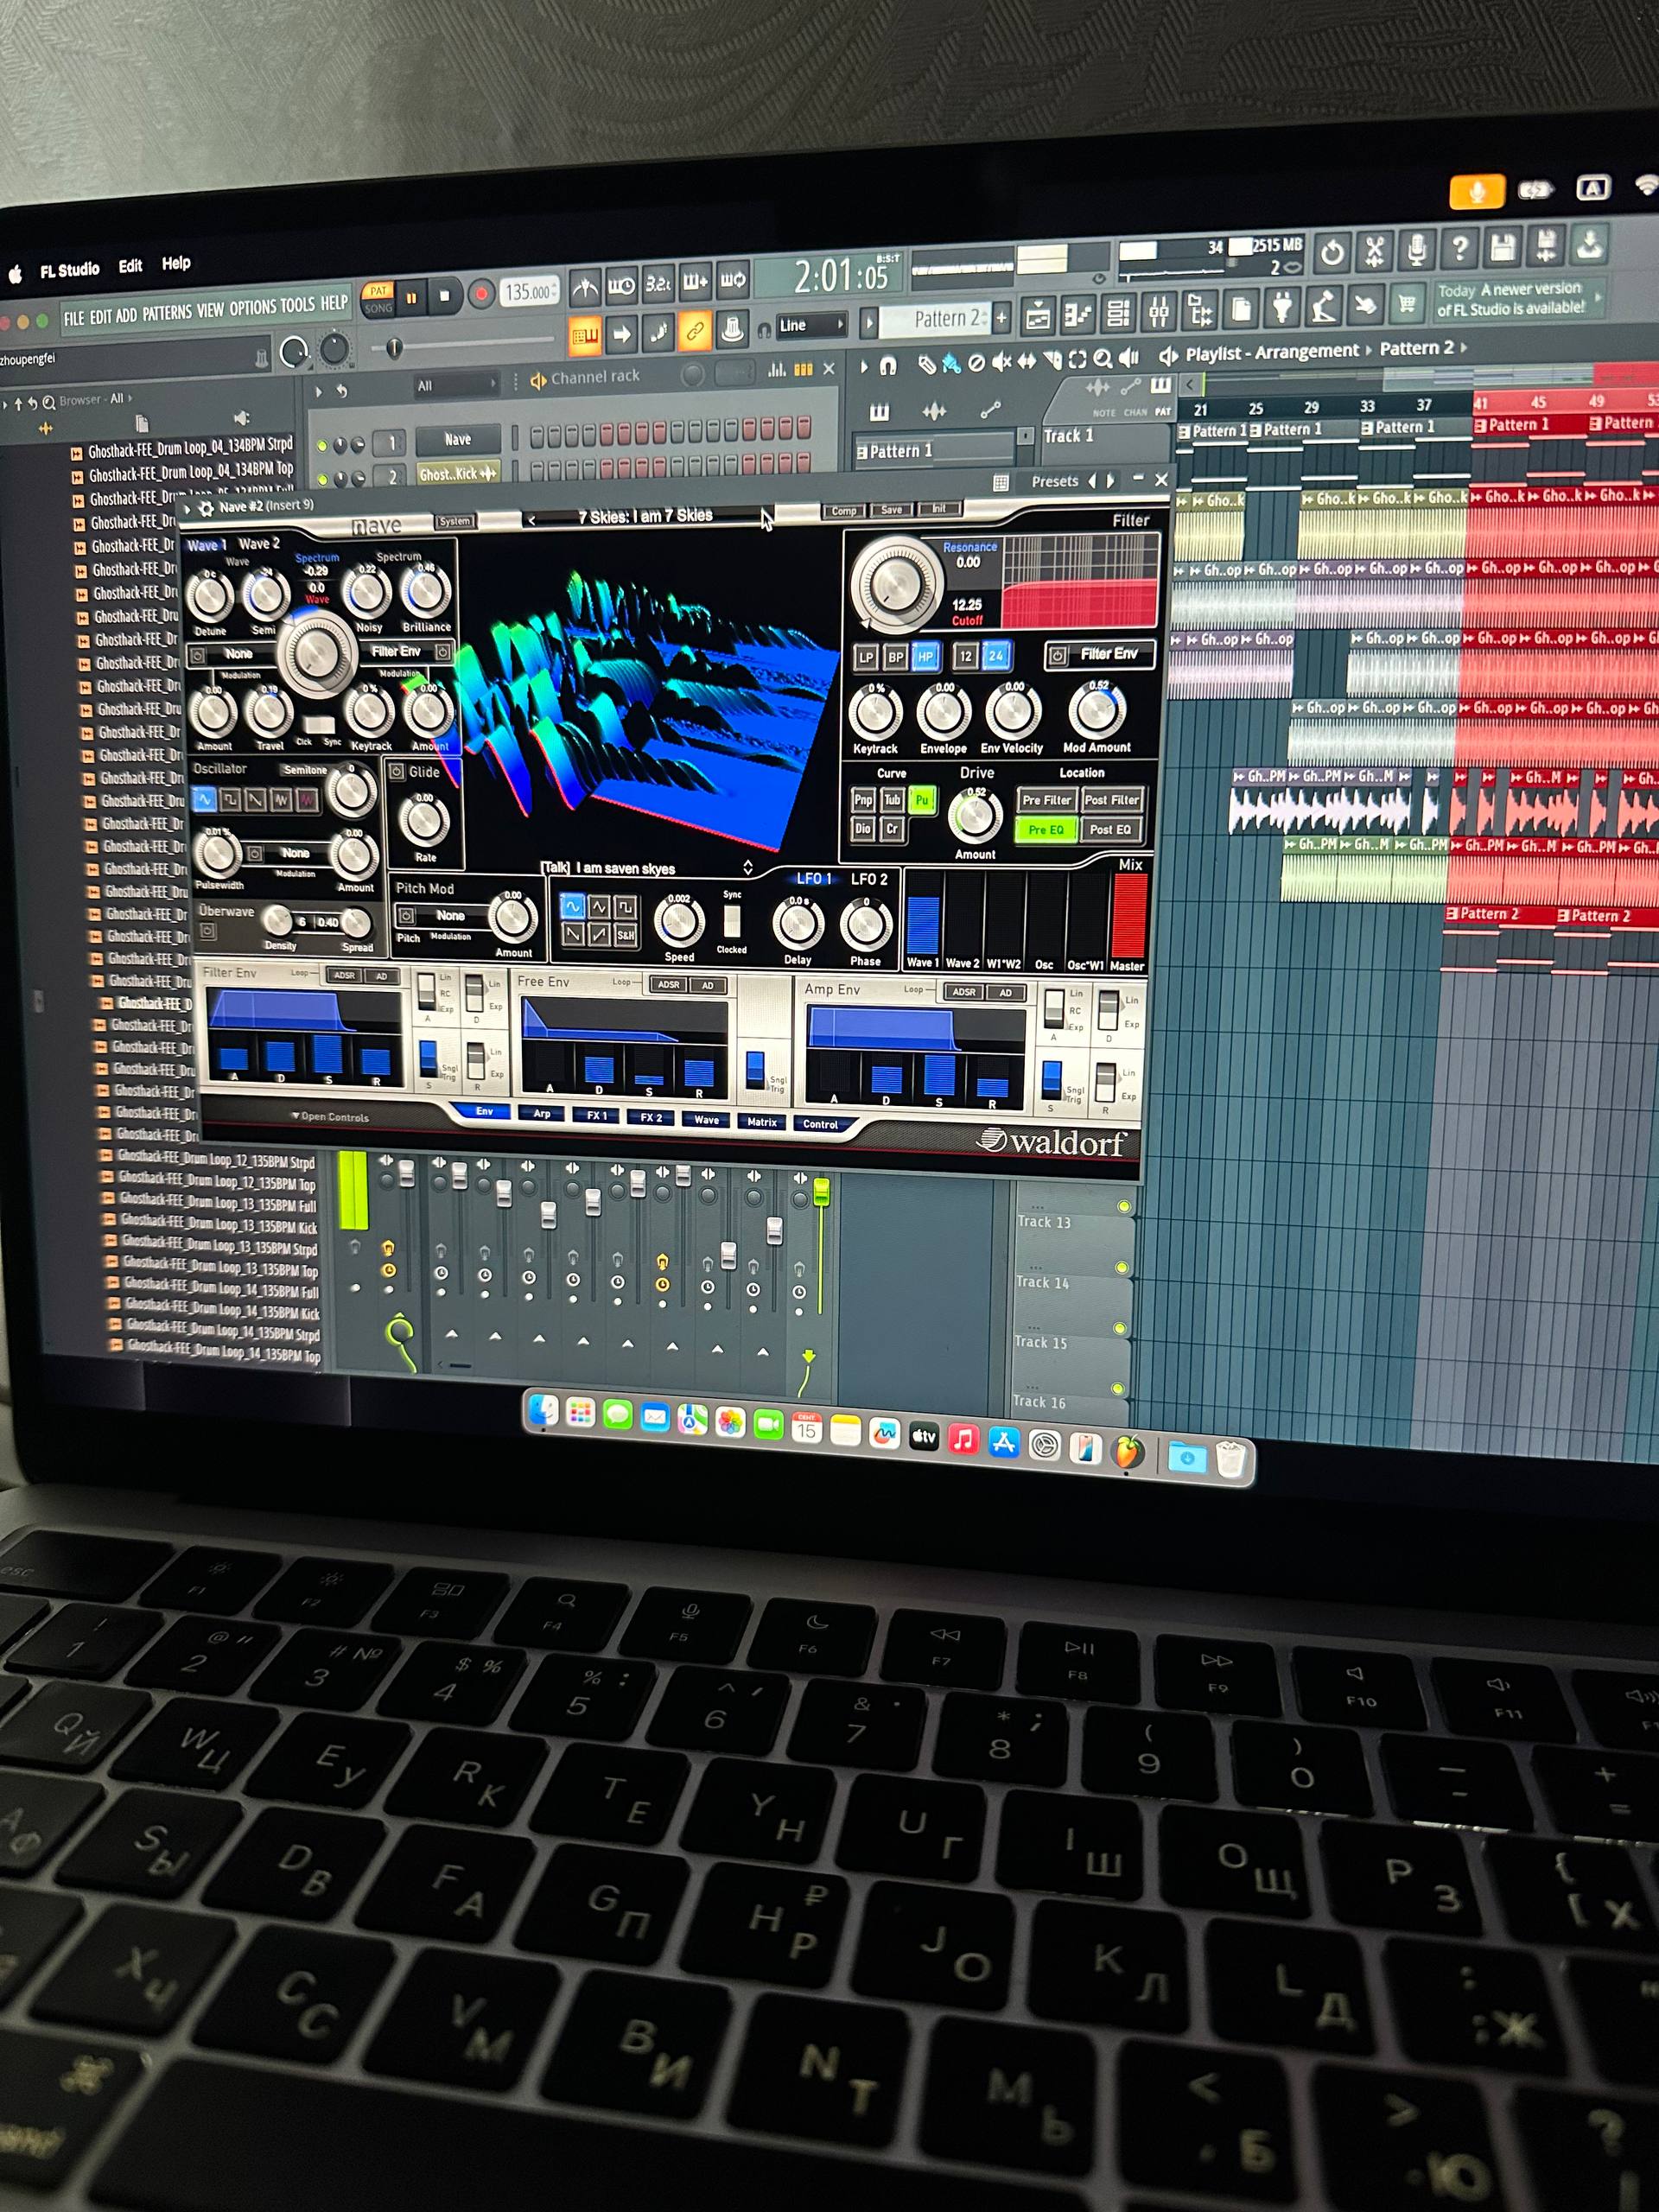Click the 135.000 tempo field

529,292
